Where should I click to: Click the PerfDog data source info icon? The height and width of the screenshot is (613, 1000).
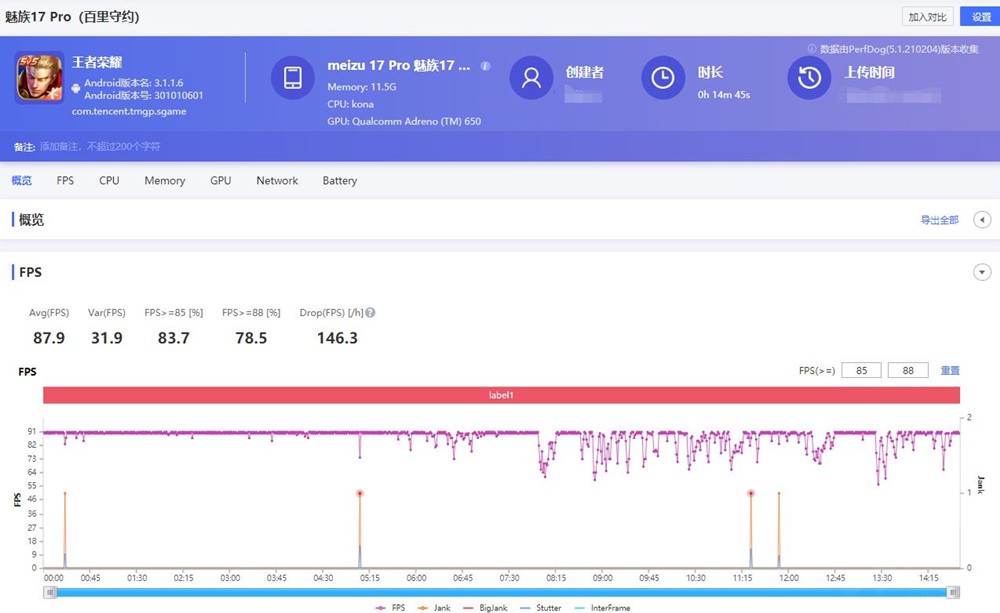pyautogui.click(x=812, y=48)
